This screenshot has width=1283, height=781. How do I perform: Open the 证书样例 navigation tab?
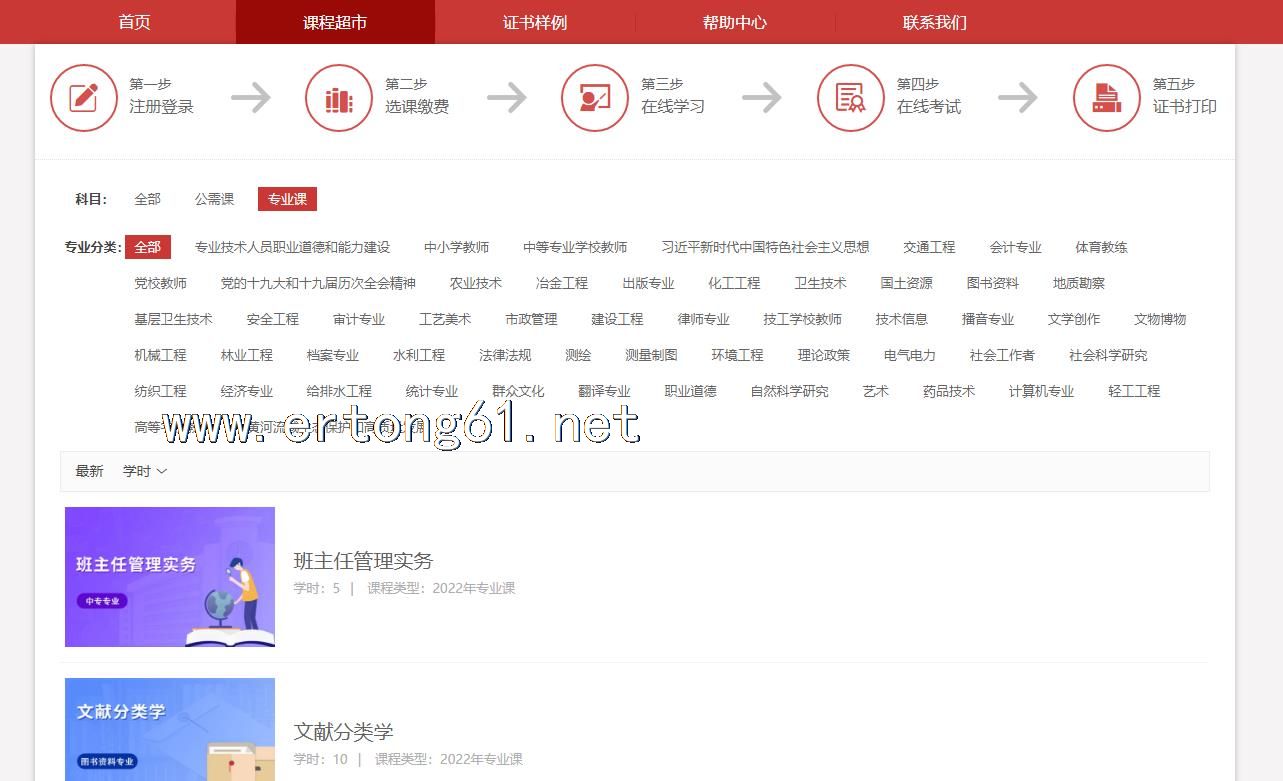(535, 22)
